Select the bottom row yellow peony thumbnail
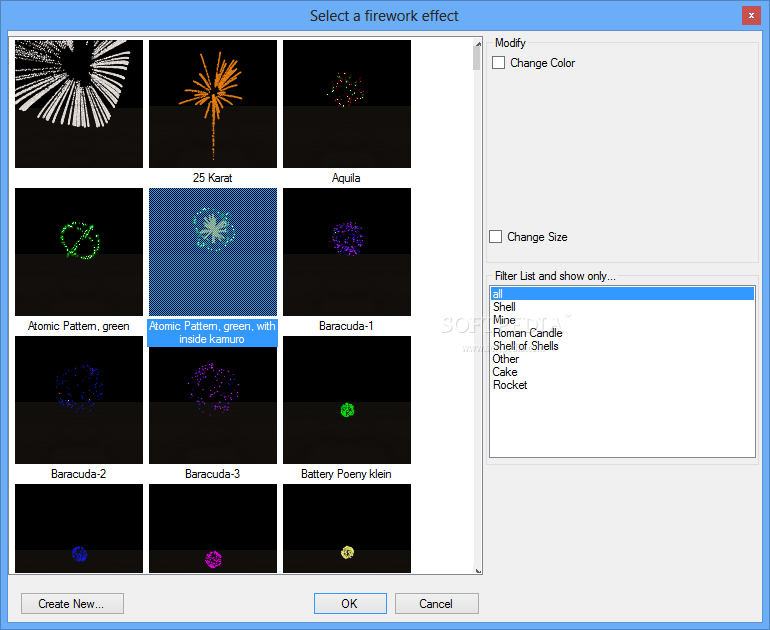 (347, 528)
